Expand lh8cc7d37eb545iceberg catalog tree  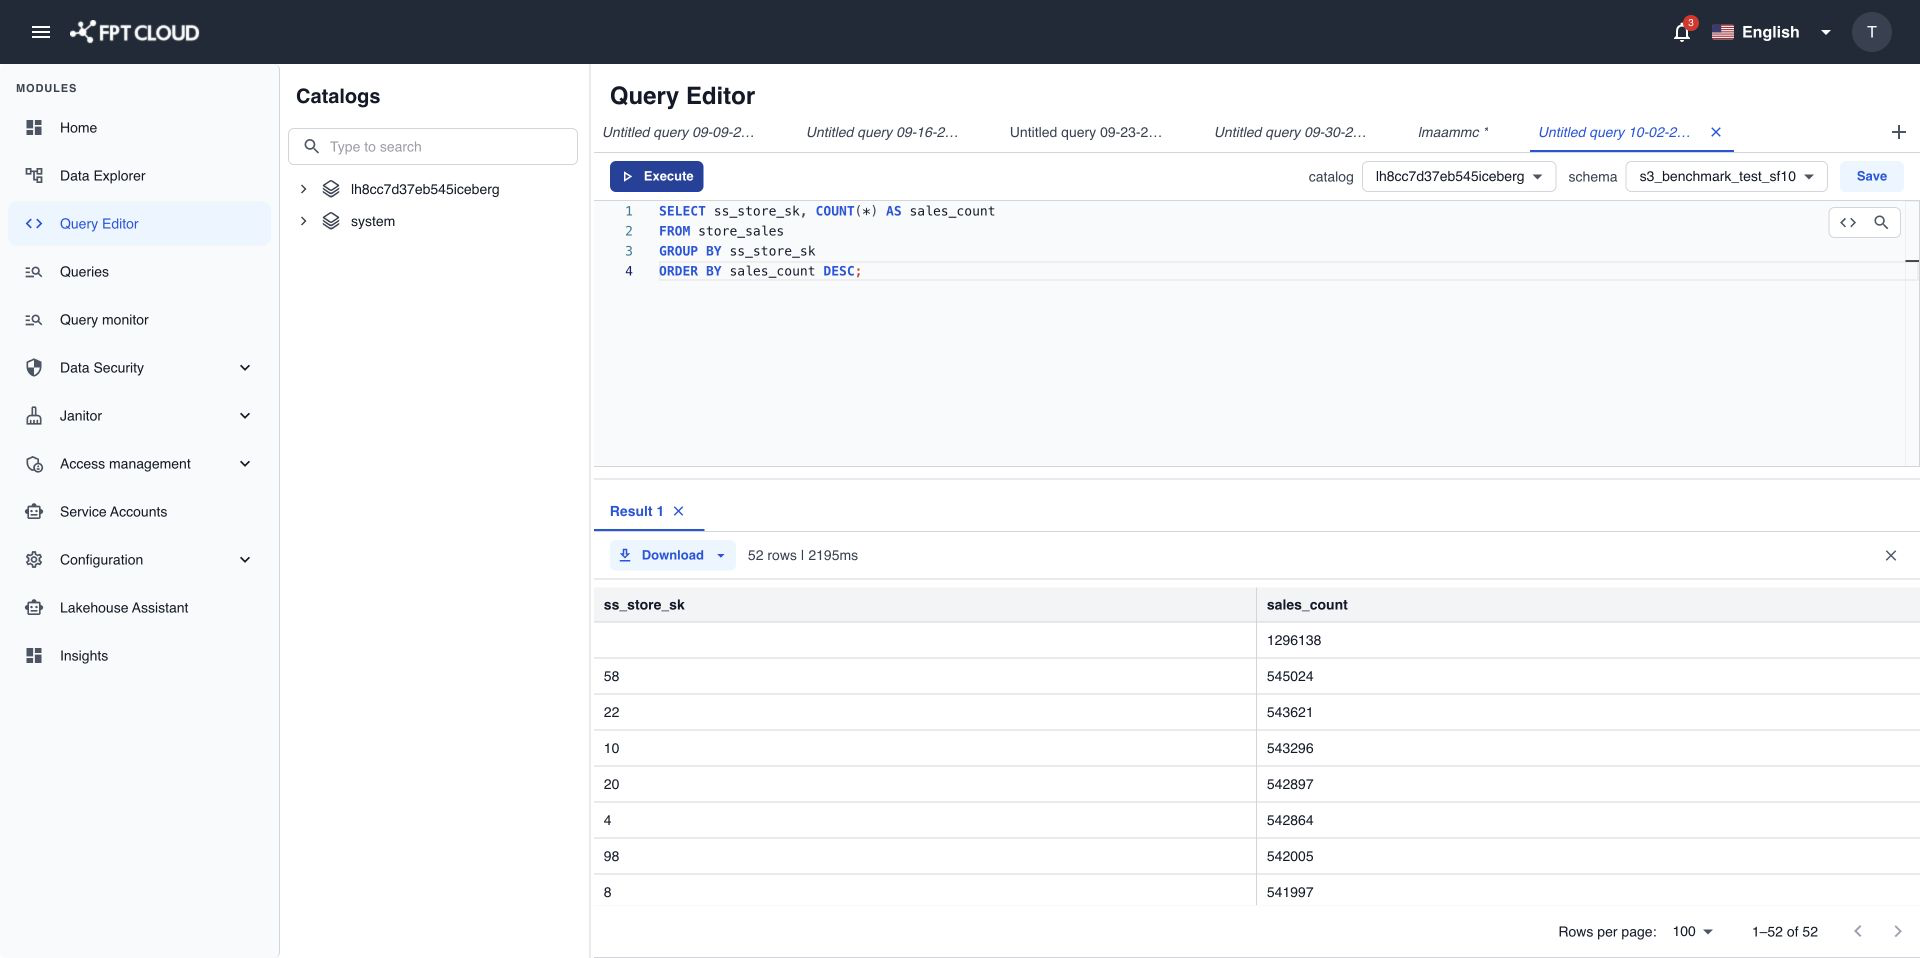[x=304, y=189]
